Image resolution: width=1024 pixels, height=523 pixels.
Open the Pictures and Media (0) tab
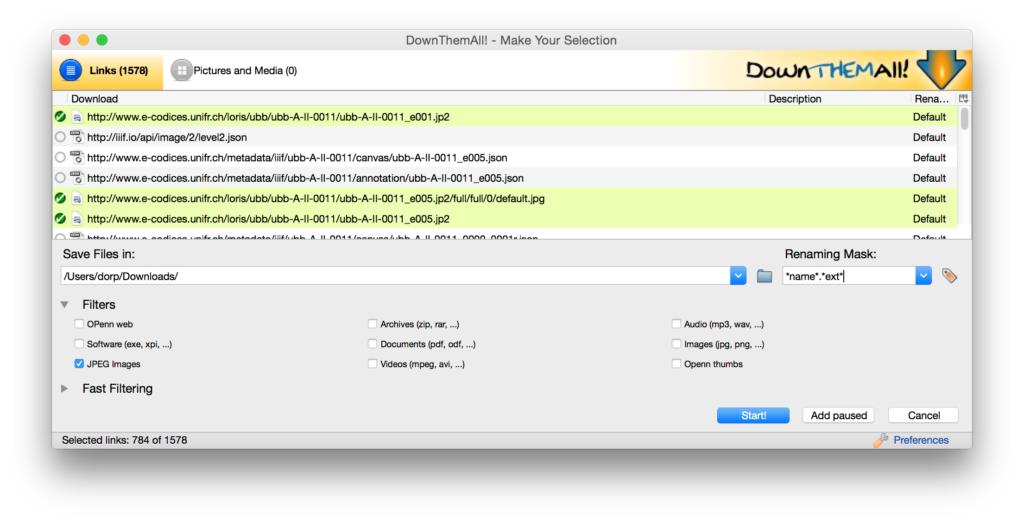click(x=234, y=71)
